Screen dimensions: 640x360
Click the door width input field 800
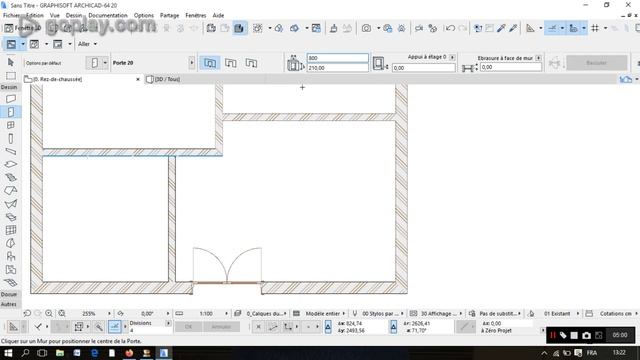click(x=338, y=58)
